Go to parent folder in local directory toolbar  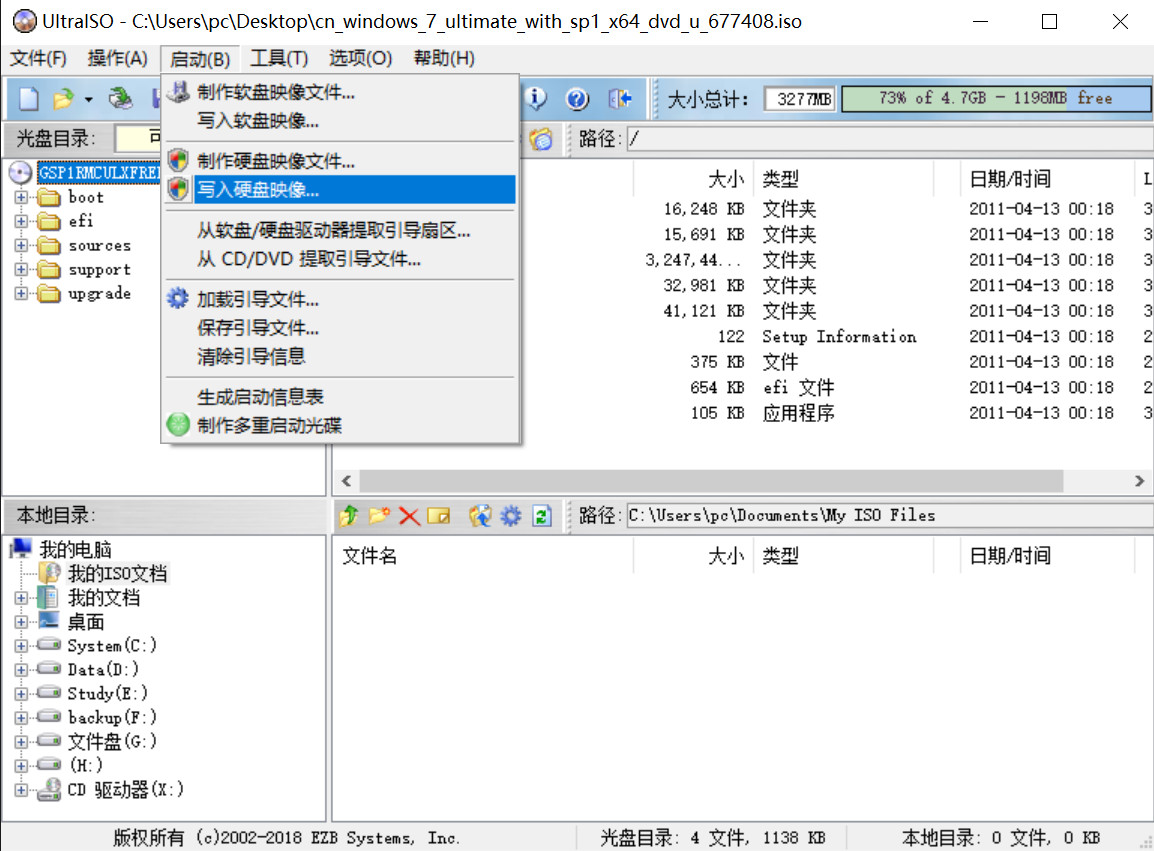(348, 515)
